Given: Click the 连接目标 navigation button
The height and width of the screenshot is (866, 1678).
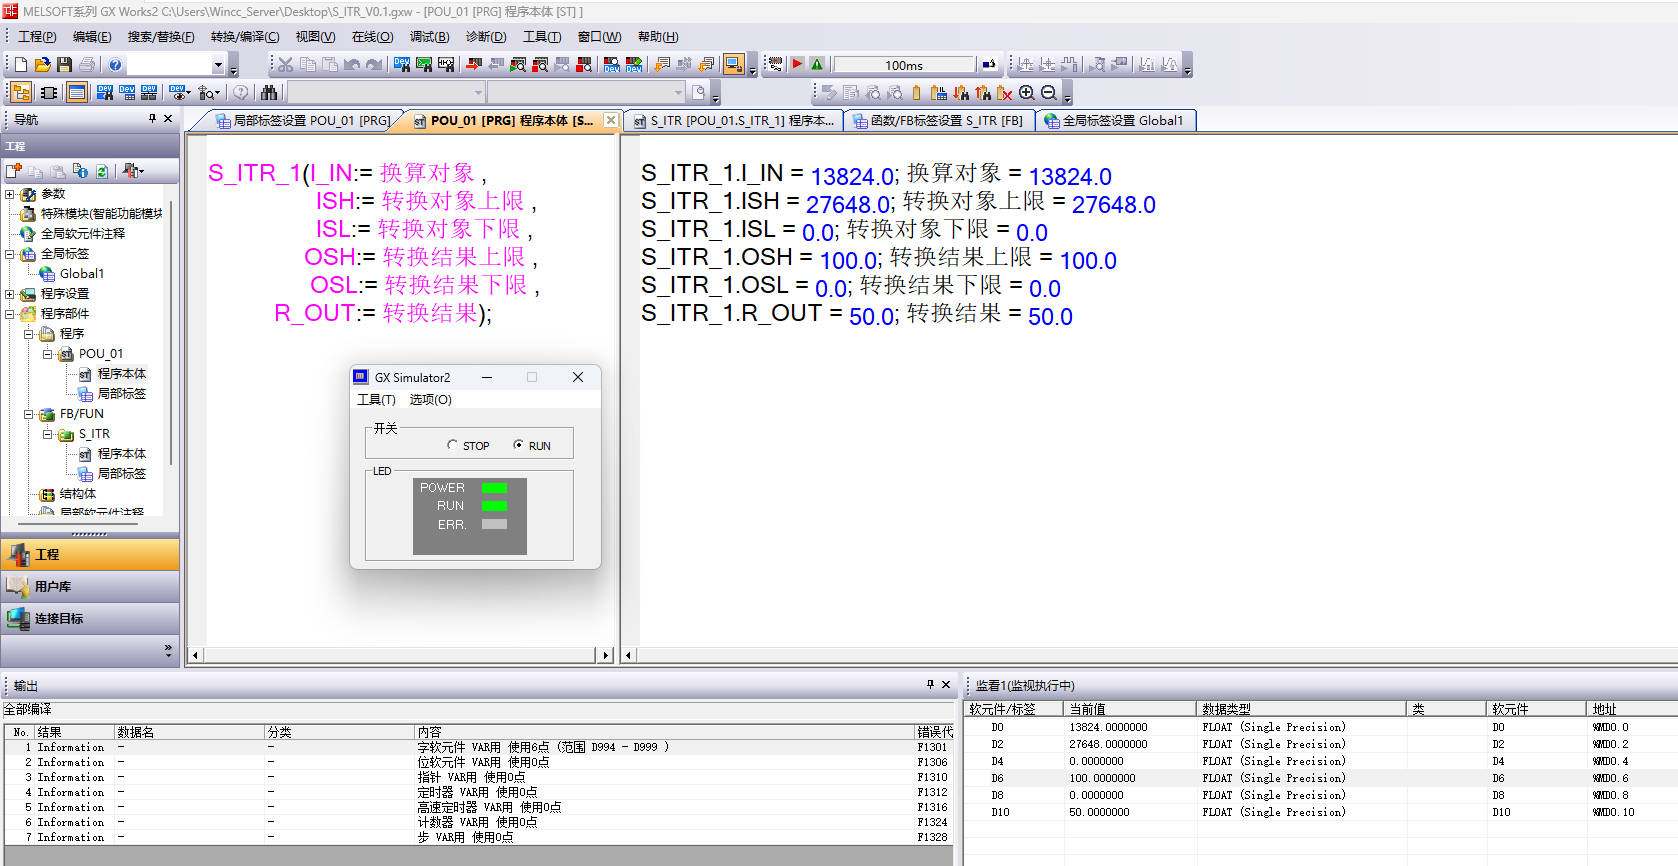Looking at the screenshot, I should pyautogui.click(x=90, y=619).
